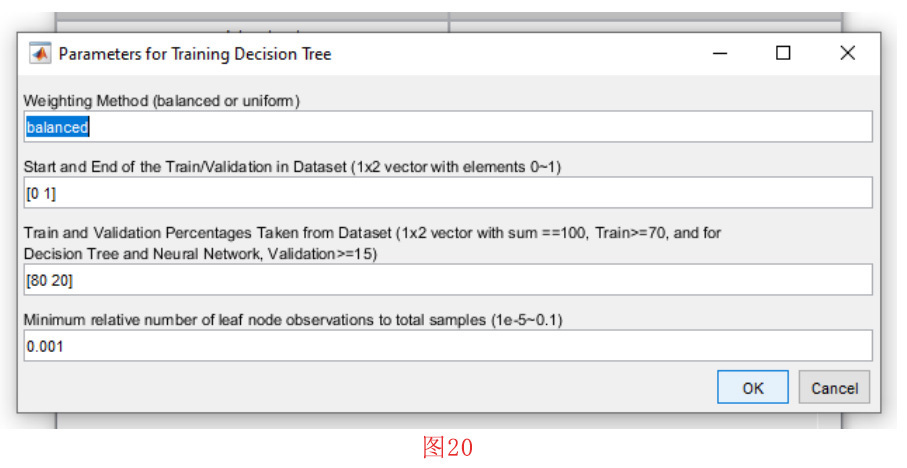Click the red "图20" figure caption

[447, 447]
